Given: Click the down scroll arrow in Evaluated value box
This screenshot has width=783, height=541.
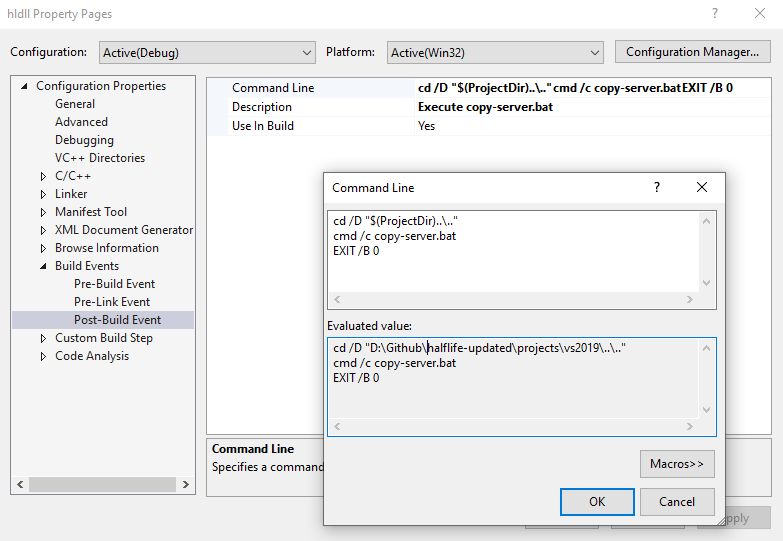Looking at the screenshot, I should click(x=706, y=410).
